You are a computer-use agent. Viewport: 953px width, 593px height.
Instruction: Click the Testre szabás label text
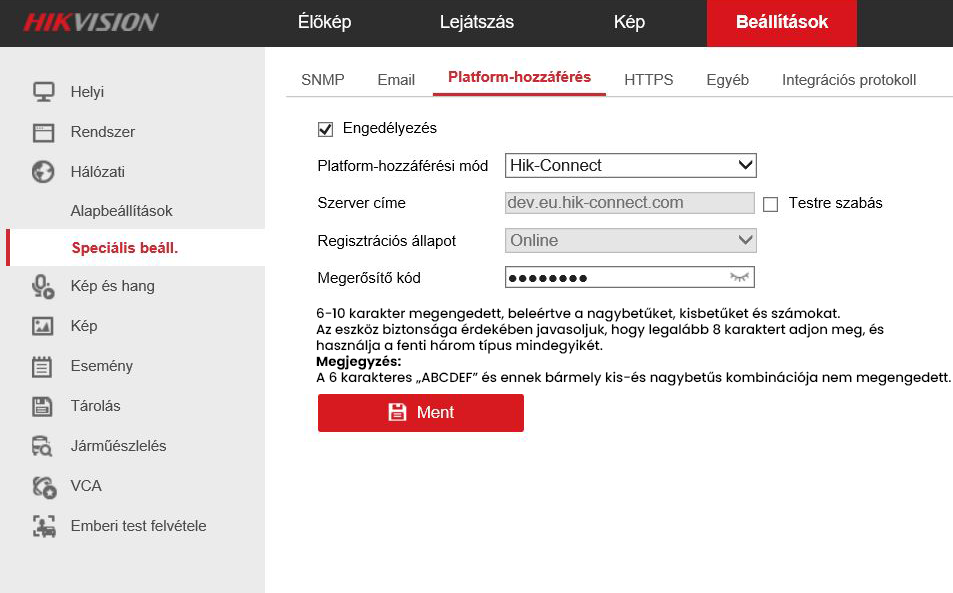(835, 203)
